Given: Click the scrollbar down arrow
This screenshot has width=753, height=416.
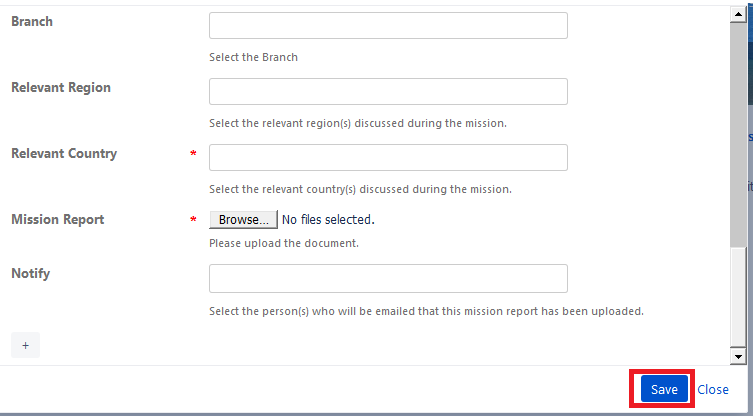Looking at the screenshot, I should click(x=738, y=356).
